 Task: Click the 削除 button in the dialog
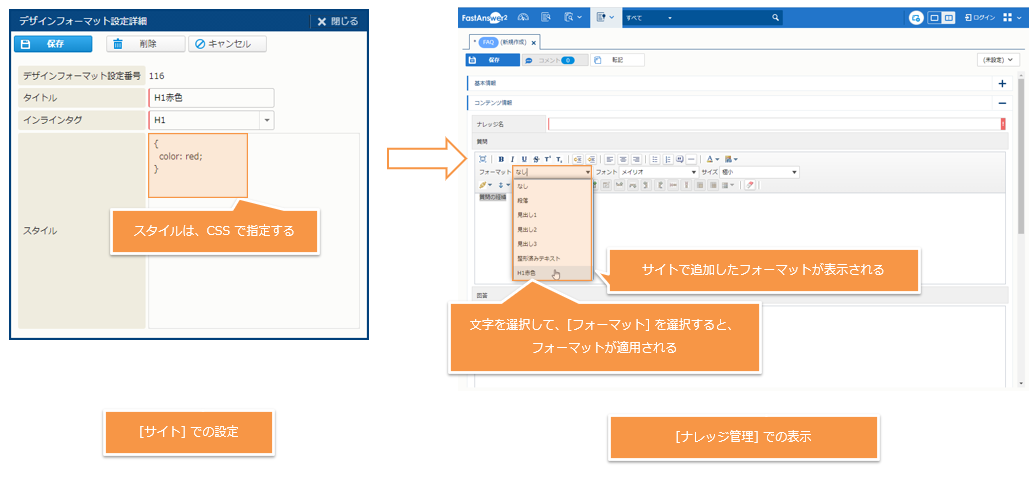pos(146,44)
